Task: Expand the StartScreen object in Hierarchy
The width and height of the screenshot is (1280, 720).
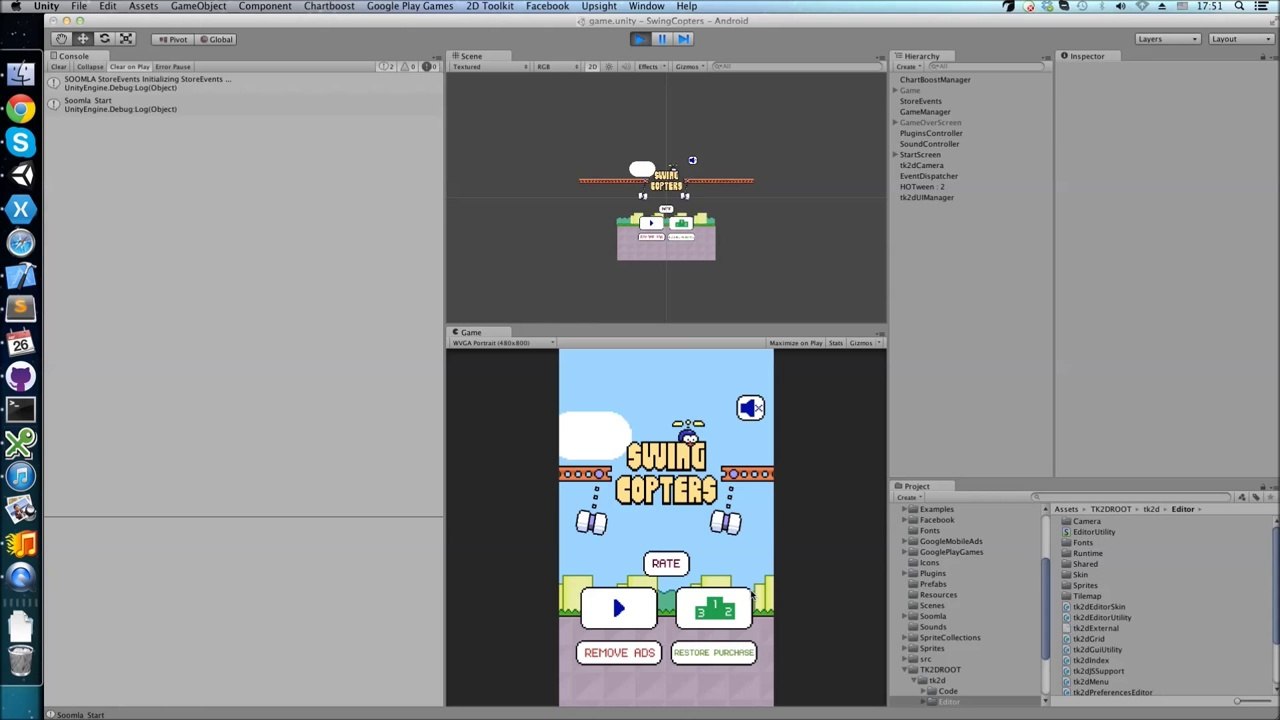Action: coord(895,155)
